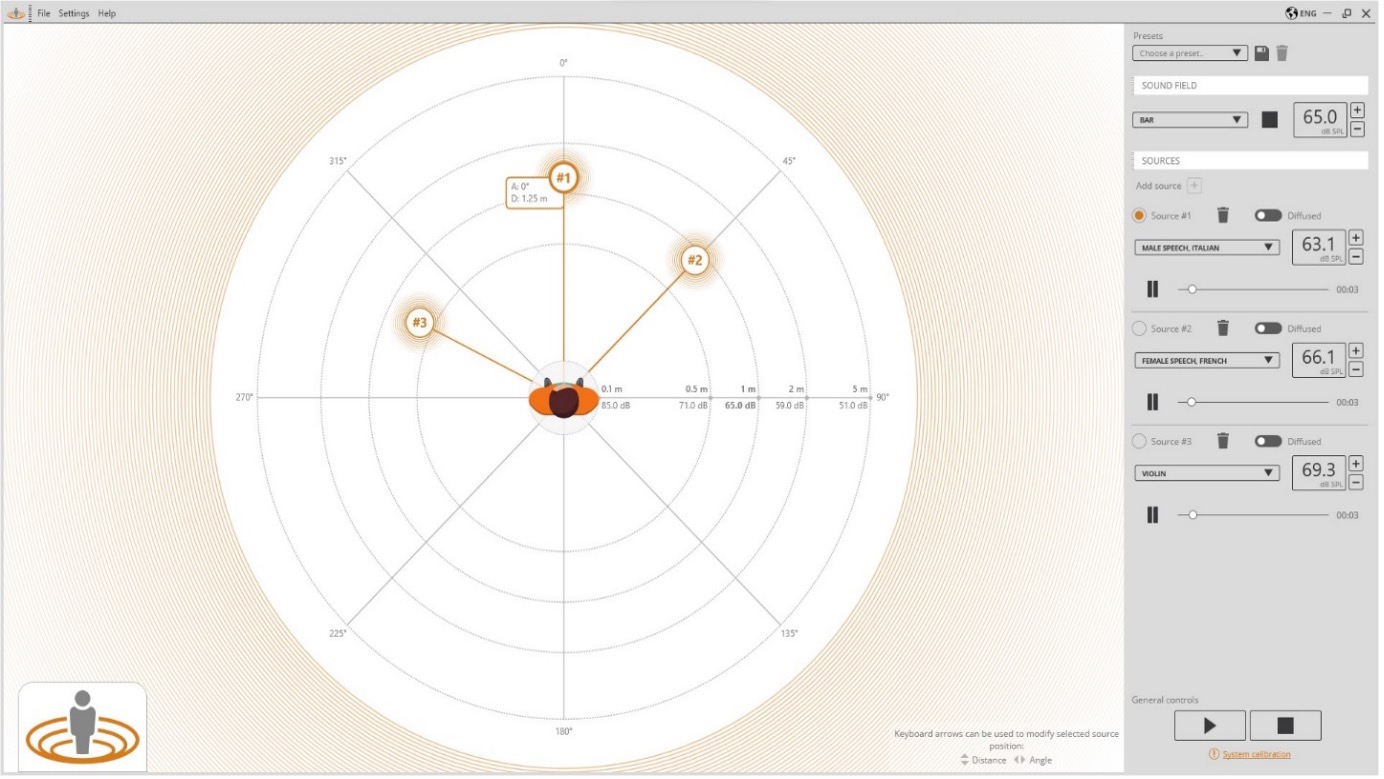Open the System calibration link

(x=1255, y=757)
